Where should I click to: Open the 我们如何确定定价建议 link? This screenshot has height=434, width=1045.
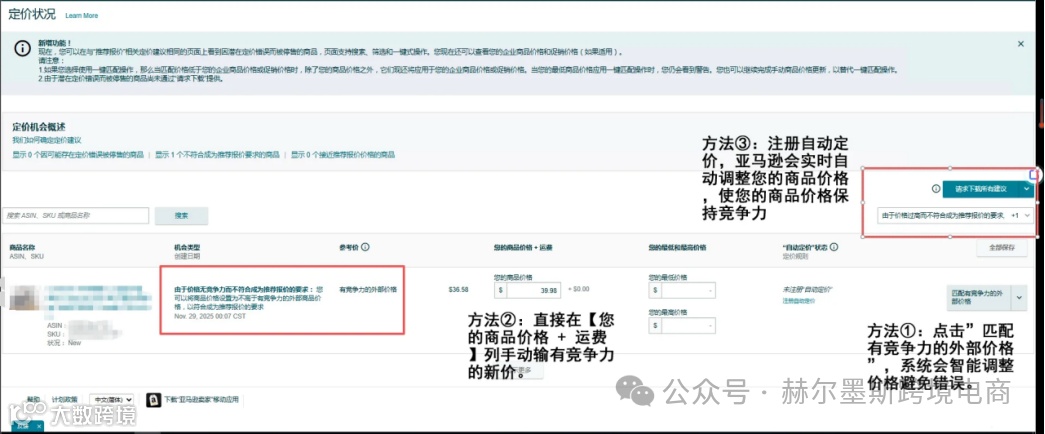(47, 141)
